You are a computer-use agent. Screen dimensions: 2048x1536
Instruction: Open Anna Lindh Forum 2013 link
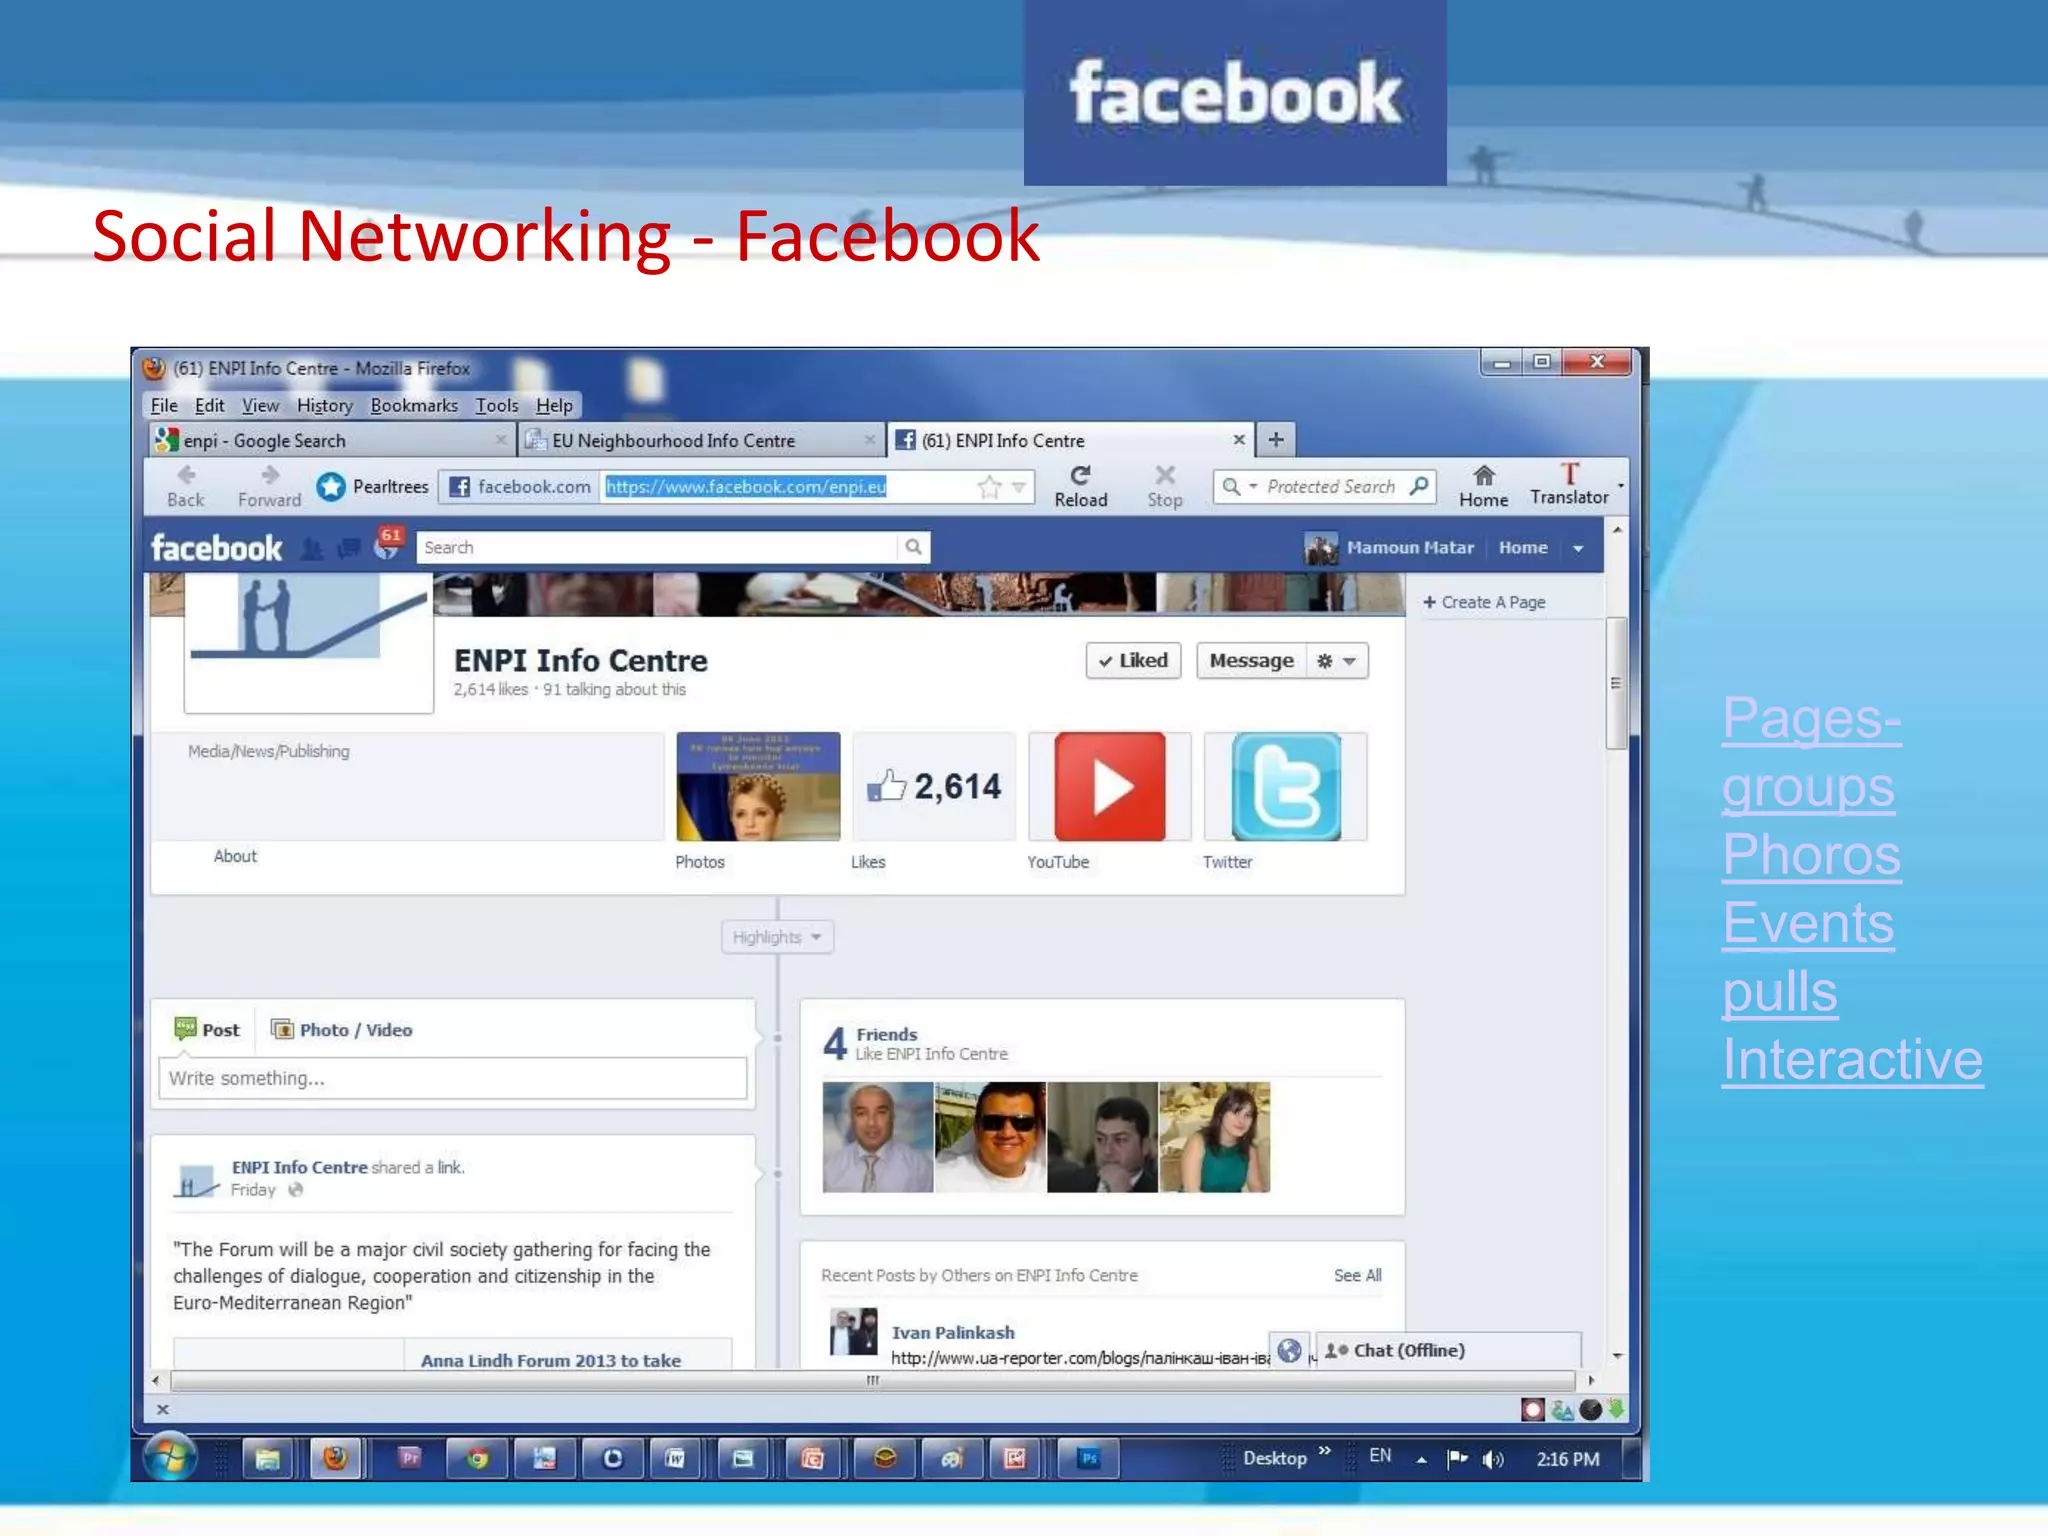(x=551, y=1360)
